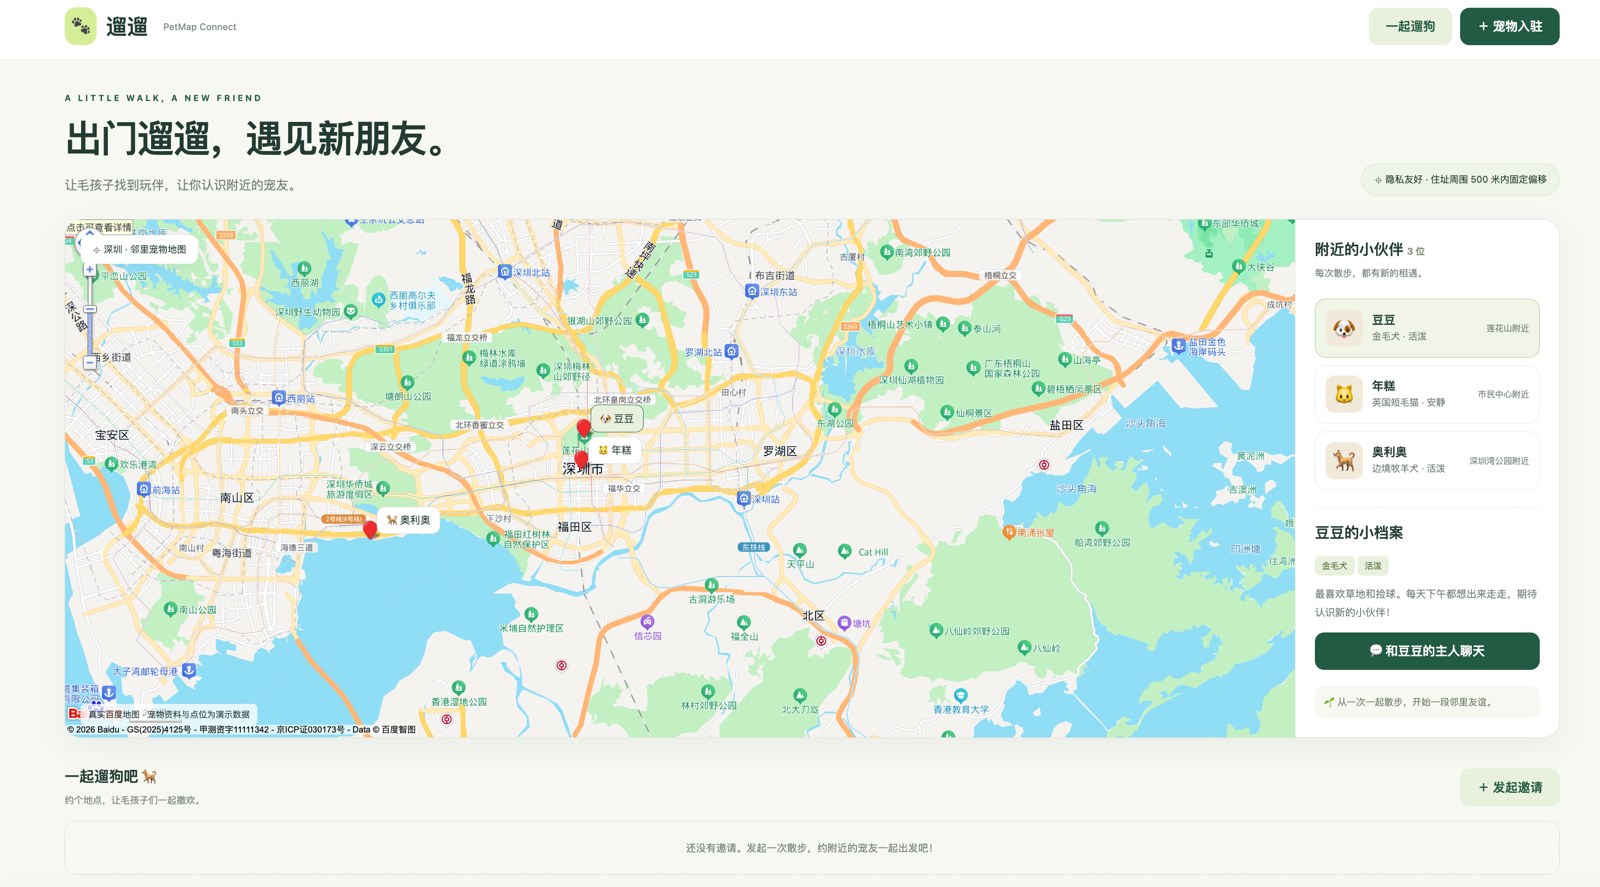Click the 深圳野生动物园 zoo icon

click(x=351, y=311)
